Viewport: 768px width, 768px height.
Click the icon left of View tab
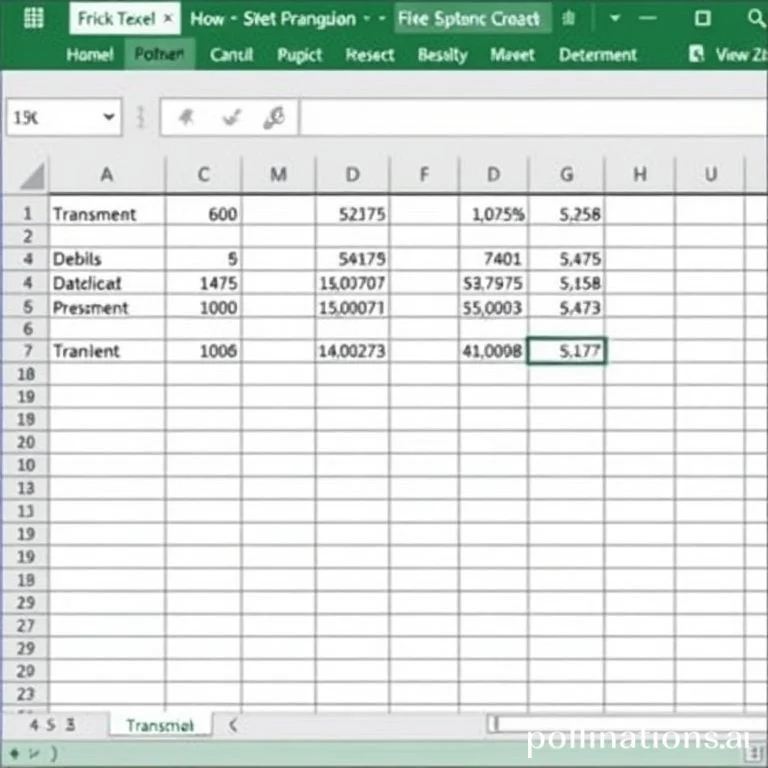pyautogui.click(x=696, y=55)
